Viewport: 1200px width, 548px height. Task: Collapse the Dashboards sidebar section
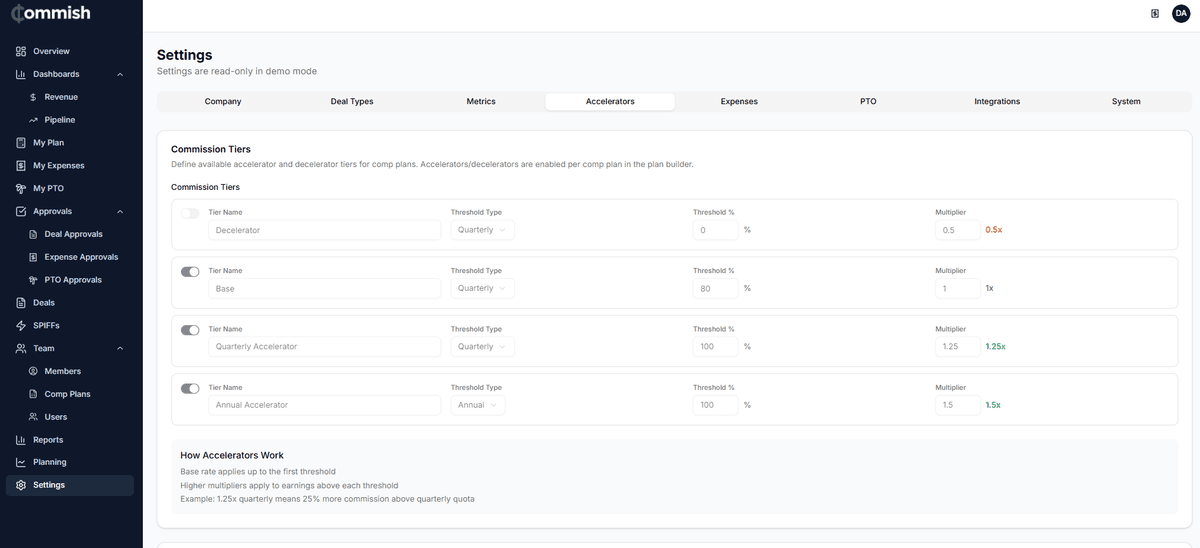pos(120,74)
